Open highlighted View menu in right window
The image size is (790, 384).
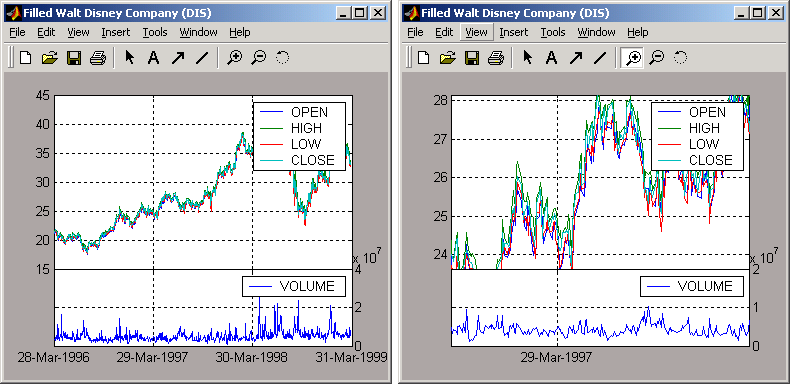point(476,32)
